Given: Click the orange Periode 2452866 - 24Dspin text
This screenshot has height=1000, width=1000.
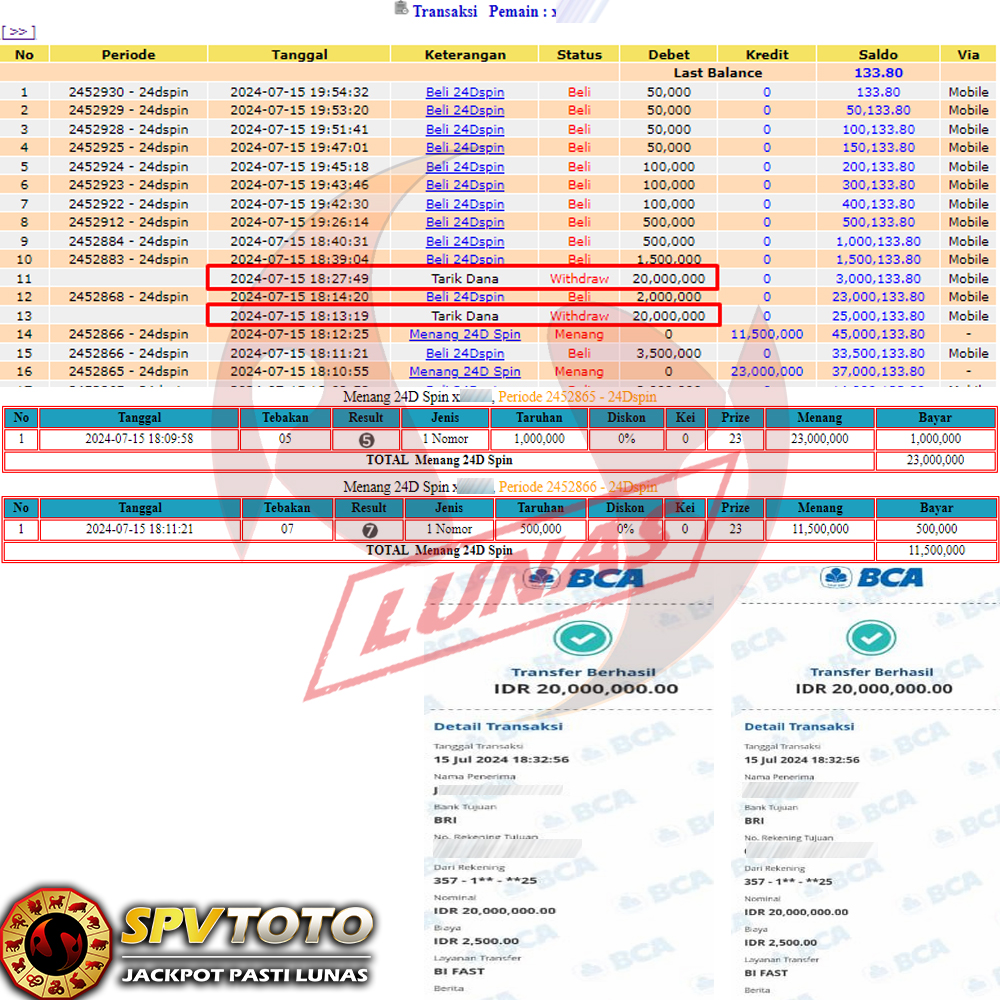Looking at the screenshot, I should (578, 487).
